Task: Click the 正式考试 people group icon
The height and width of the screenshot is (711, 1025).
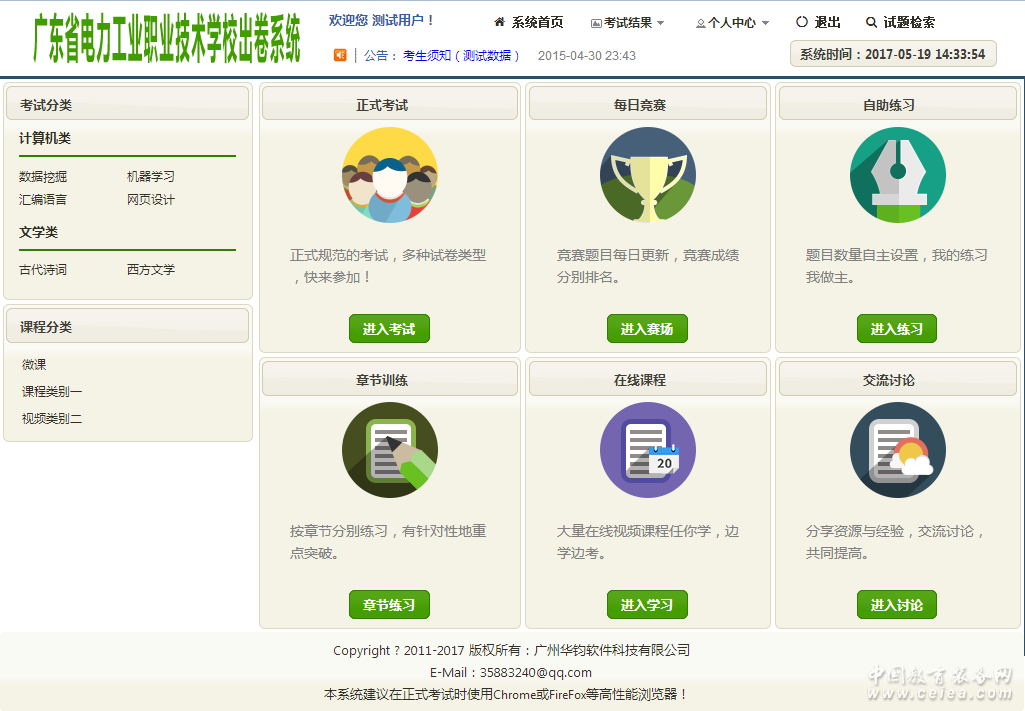Action: (x=389, y=176)
